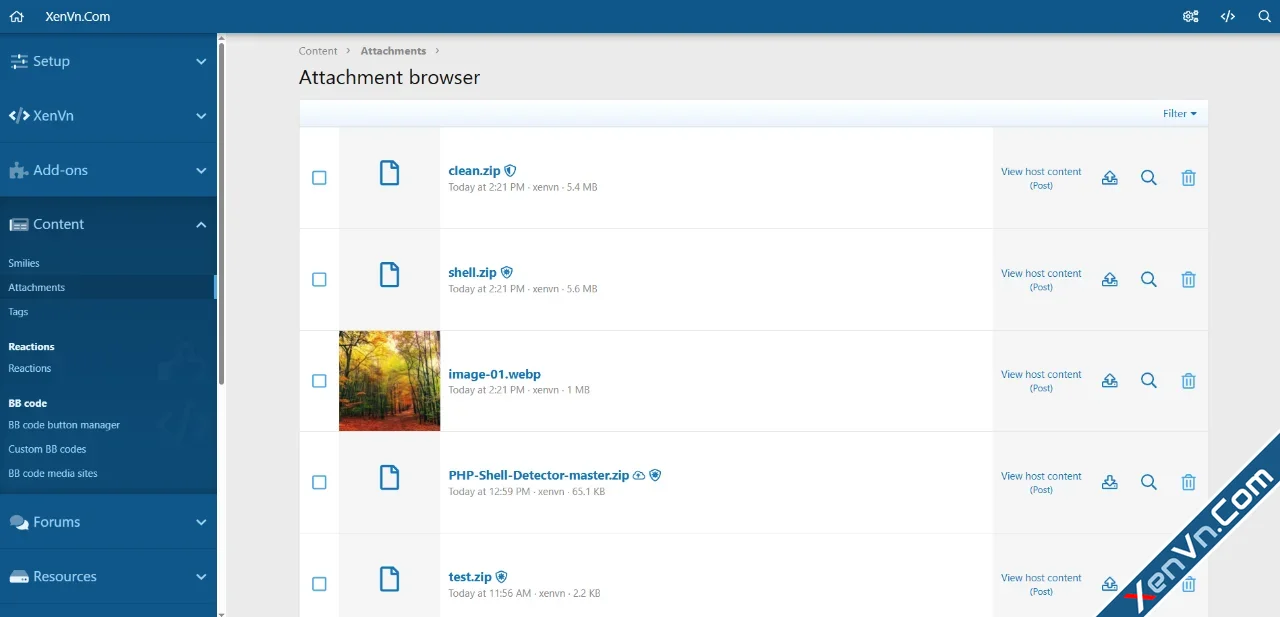Open the Filter dropdown
The width and height of the screenshot is (1280, 617).
pyautogui.click(x=1179, y=114)
